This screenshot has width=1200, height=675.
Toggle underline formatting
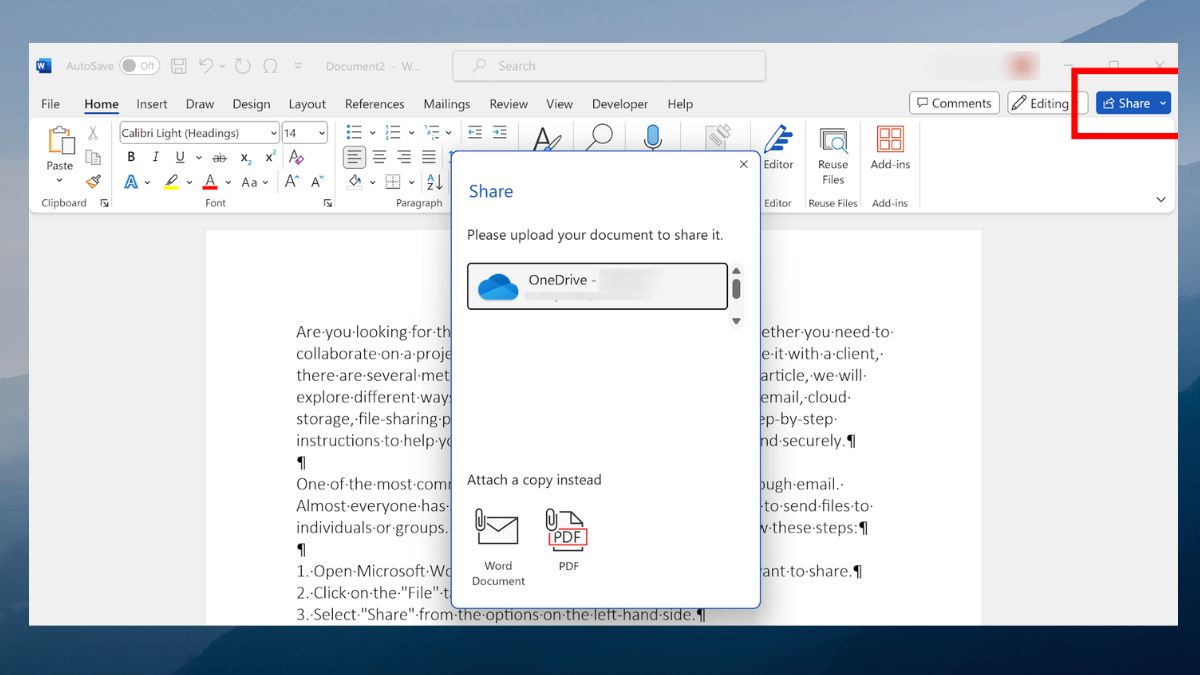click(180, 157)
